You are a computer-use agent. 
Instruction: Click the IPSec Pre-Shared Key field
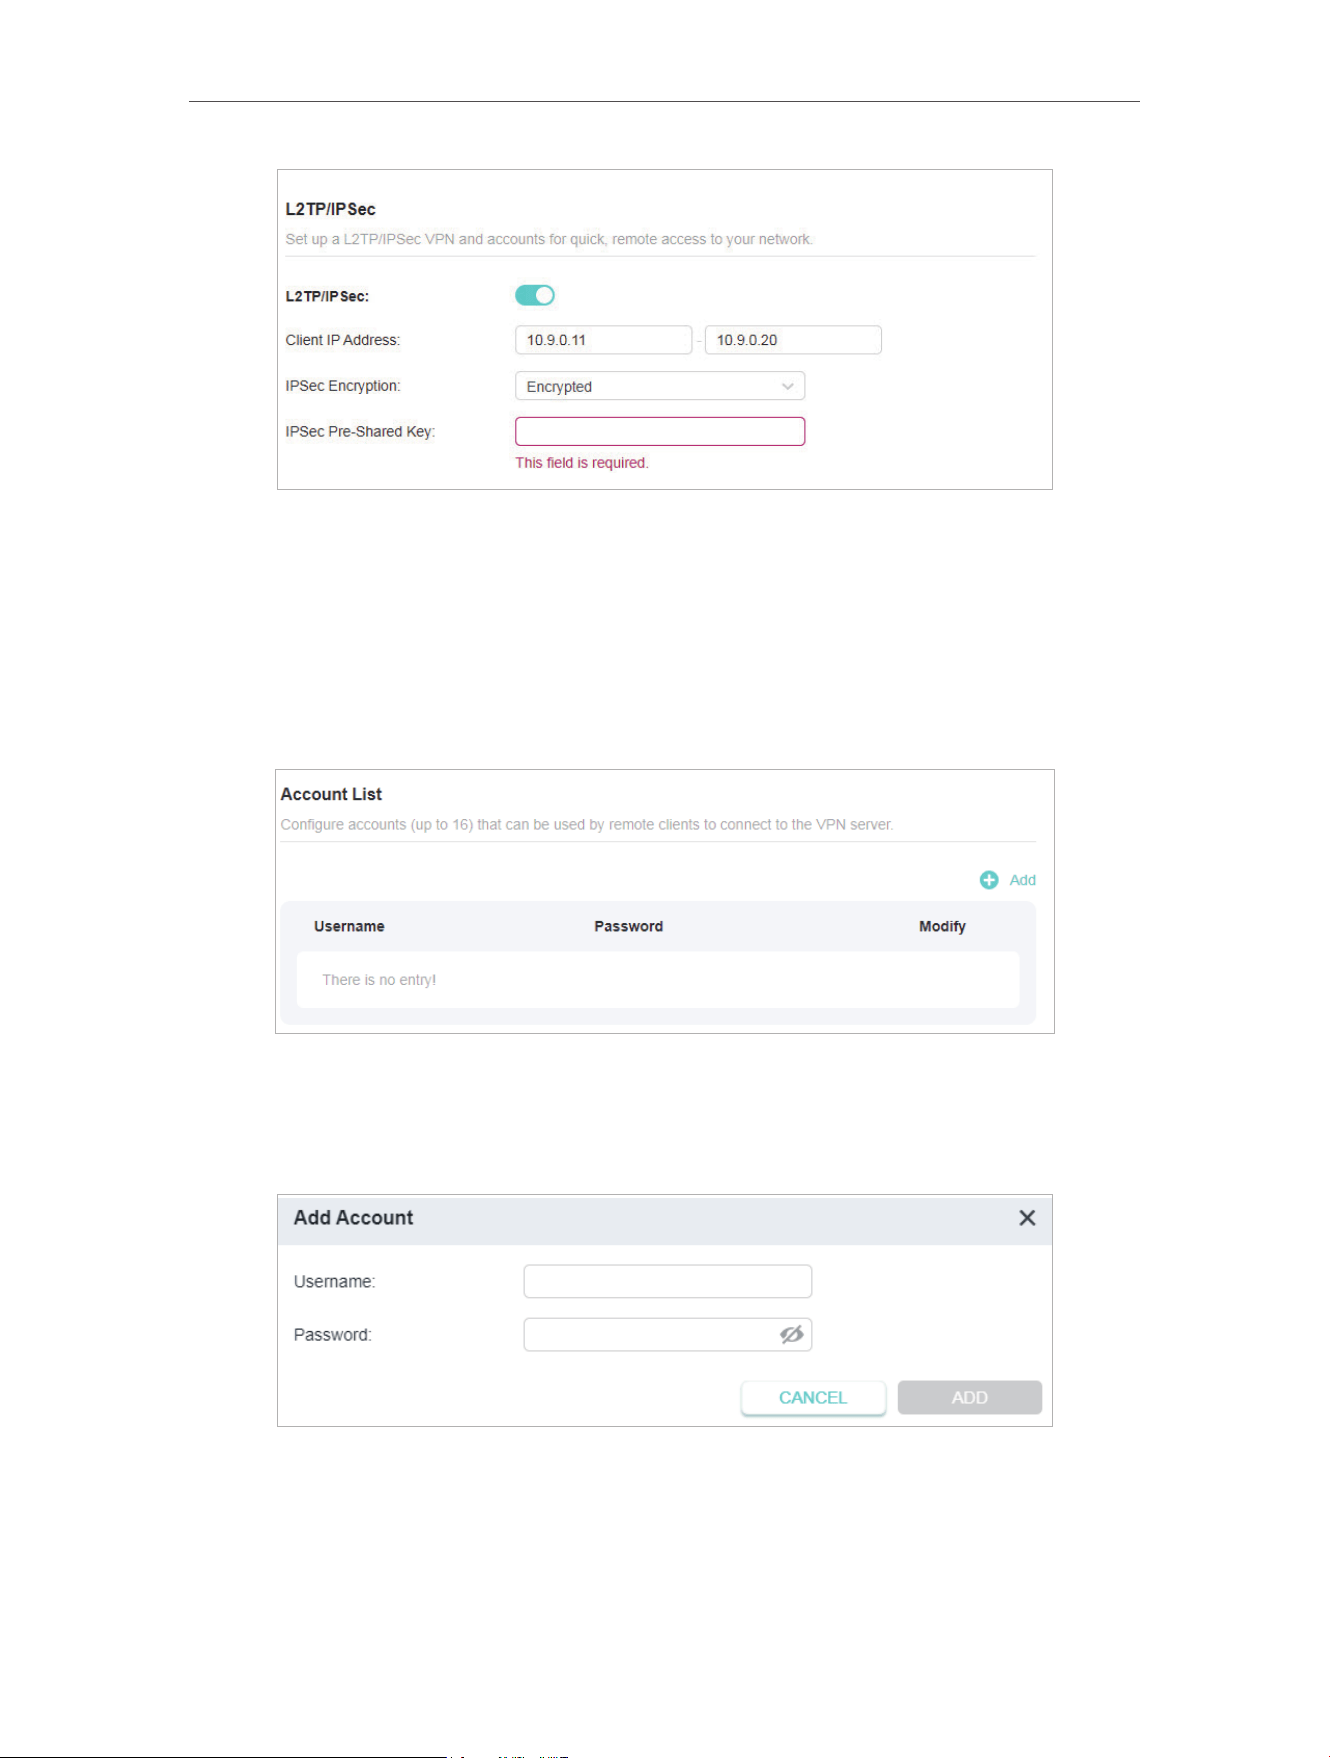(660, 431)
